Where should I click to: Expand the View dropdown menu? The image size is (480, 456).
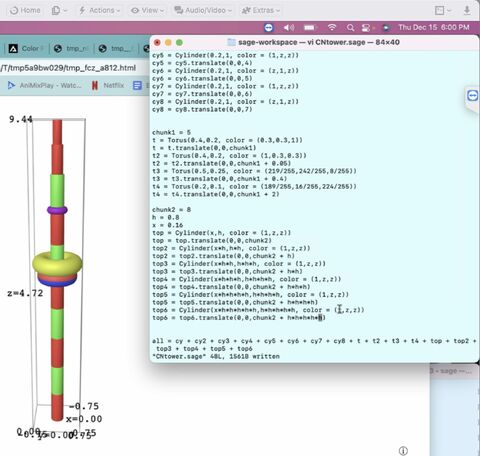tap(147, 10)
